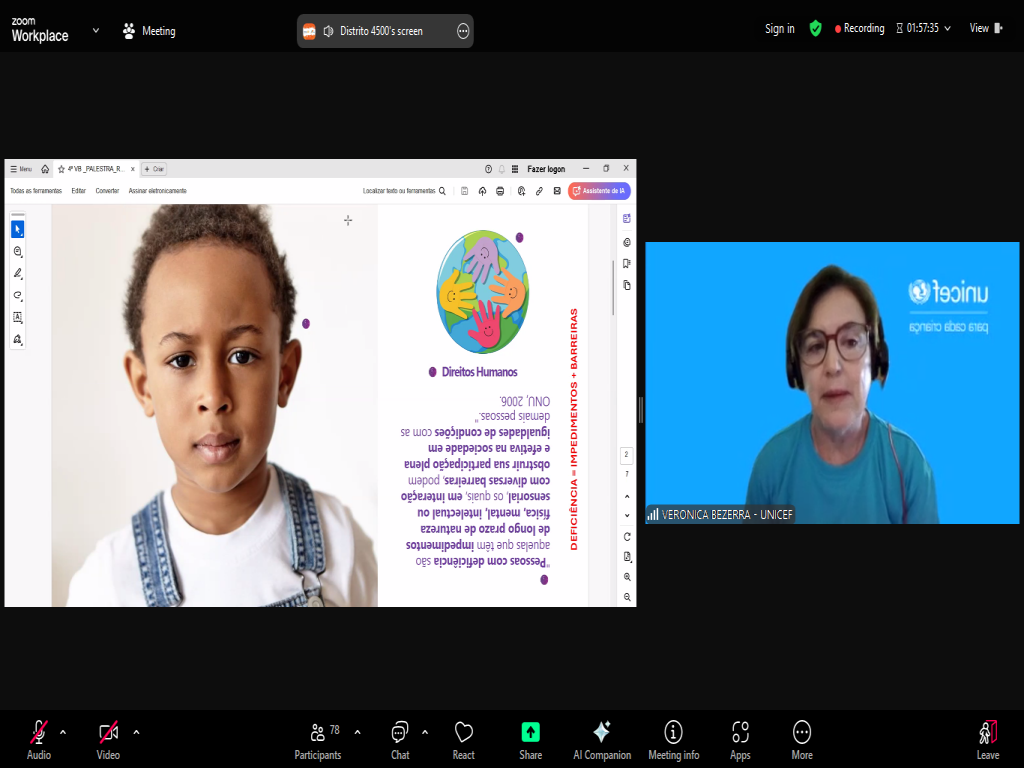Open the Apps panel
Screen dimensions: 1024x768
(x=740, y=739)
